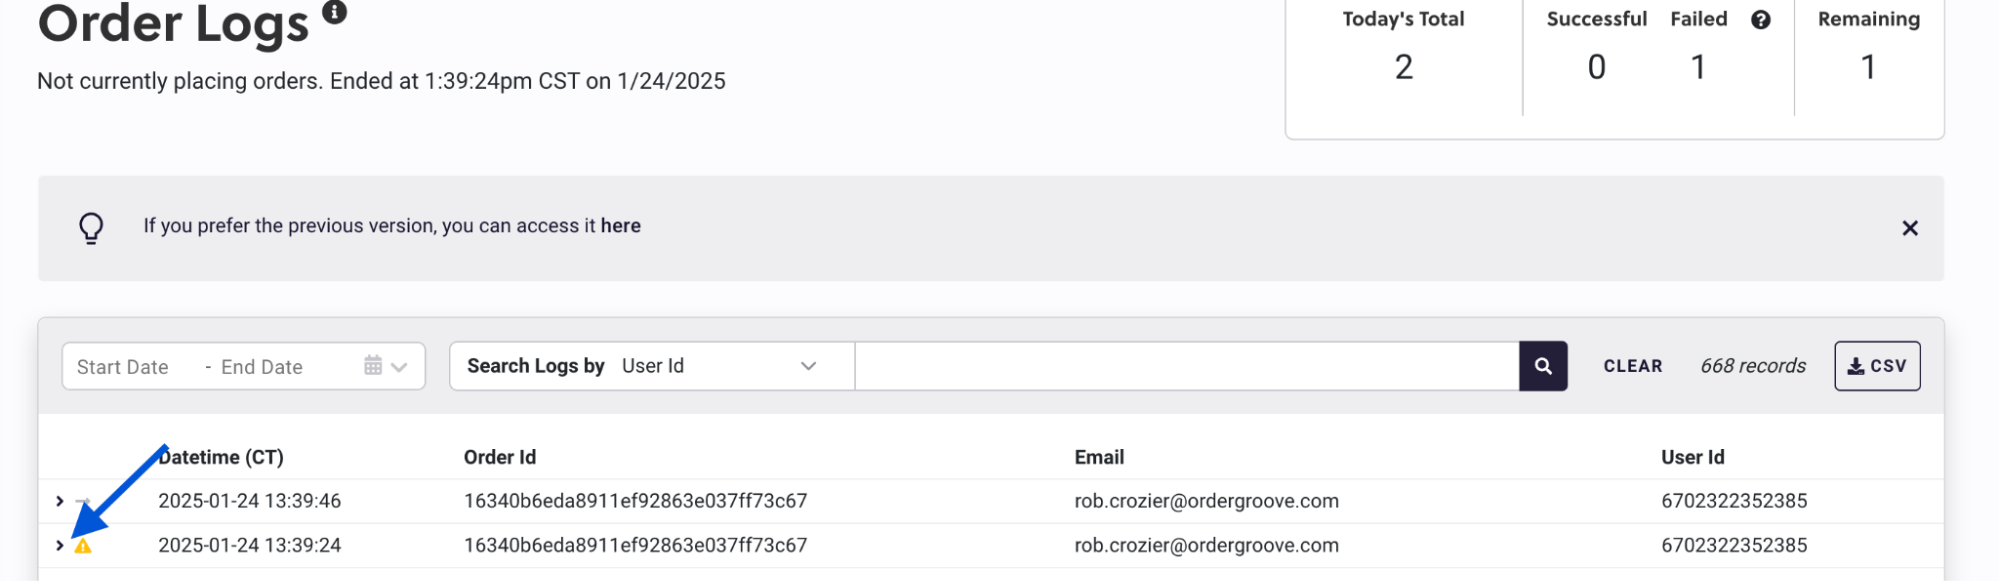Open the date range dropdown chevron
1999x581 pixels.
(399, 367)
